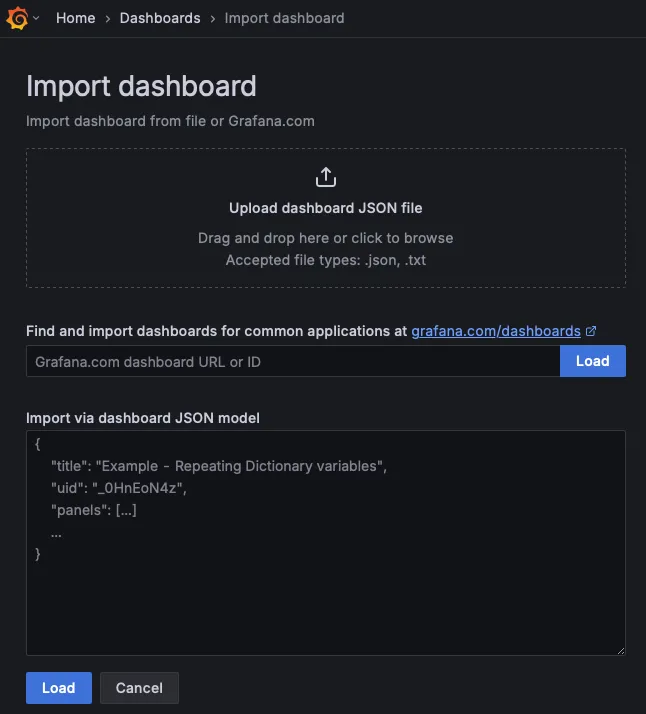Go to the Home breadcrumb

pyautogui.click(x=76, y=18)
